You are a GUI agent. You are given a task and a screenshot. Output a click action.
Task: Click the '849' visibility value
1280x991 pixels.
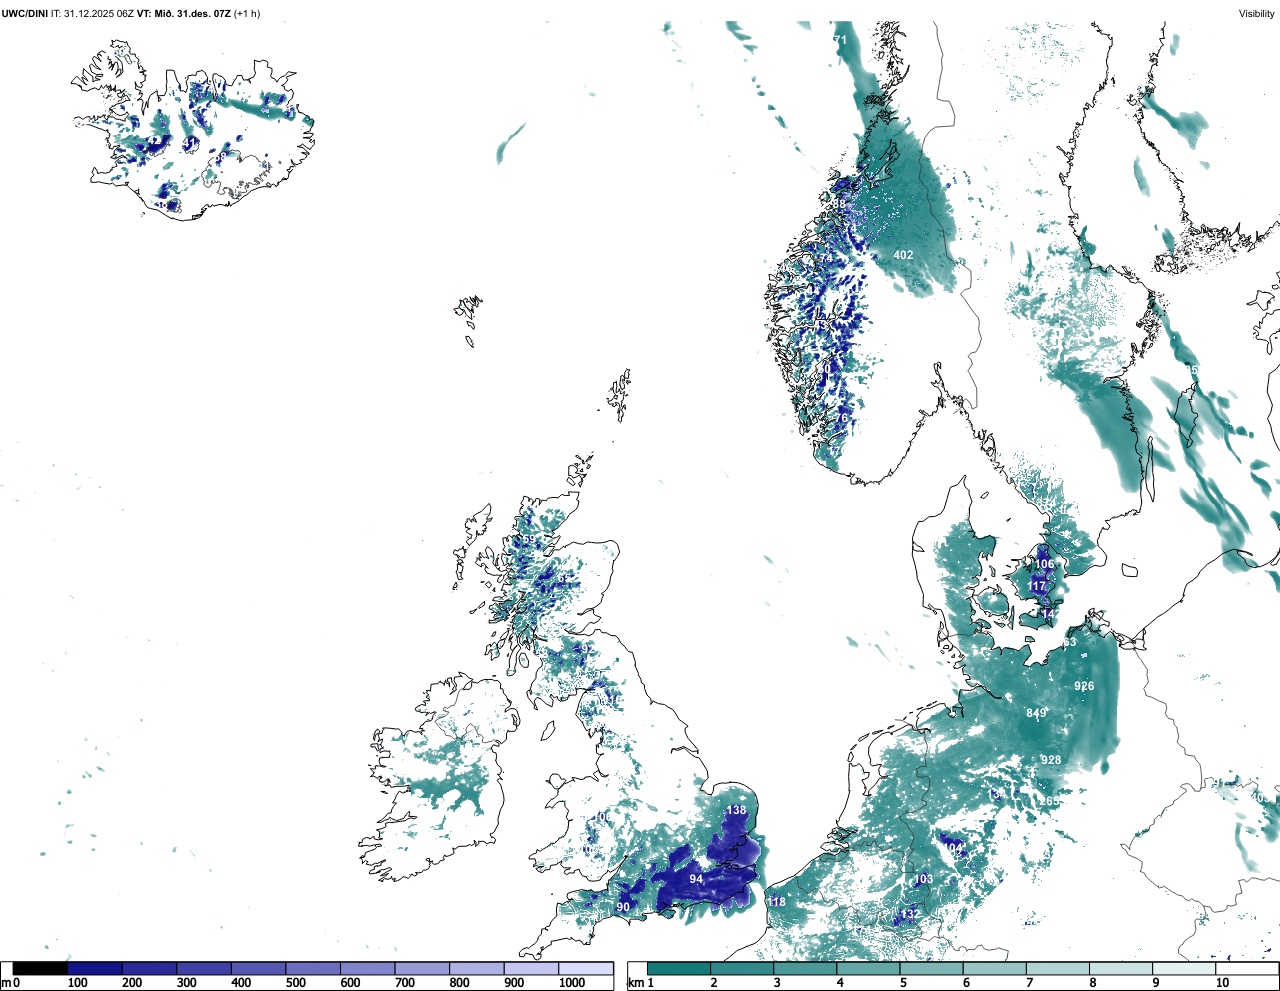[x=1036, y=713]
